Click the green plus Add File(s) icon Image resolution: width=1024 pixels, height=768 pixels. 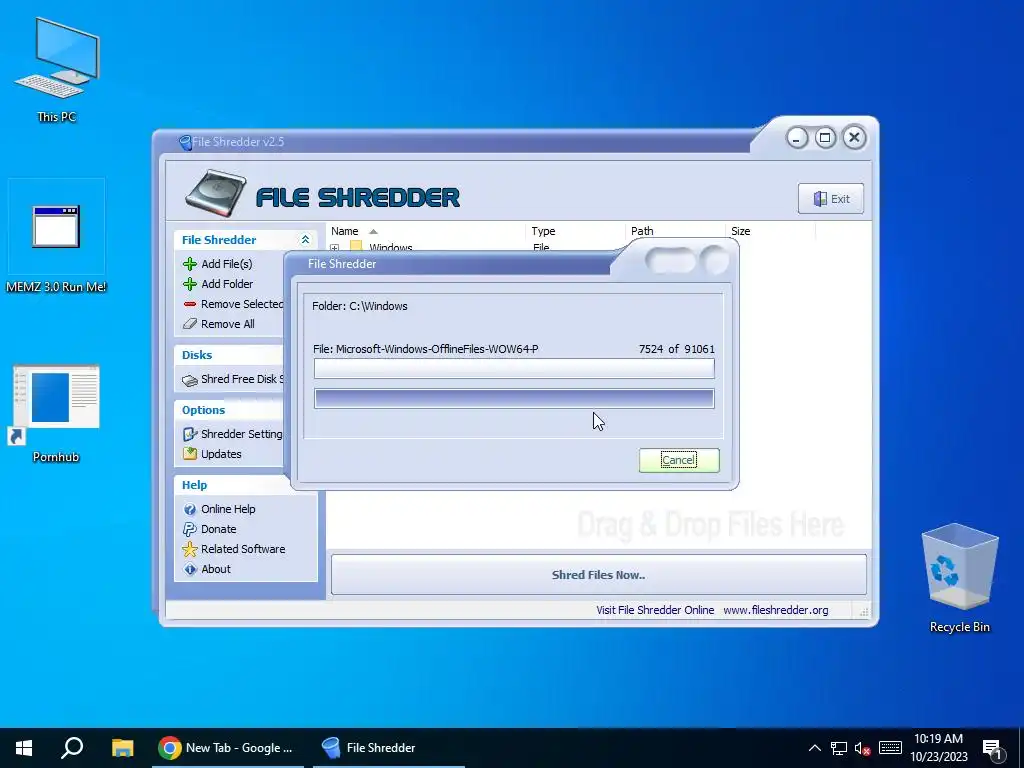(190, 264)
